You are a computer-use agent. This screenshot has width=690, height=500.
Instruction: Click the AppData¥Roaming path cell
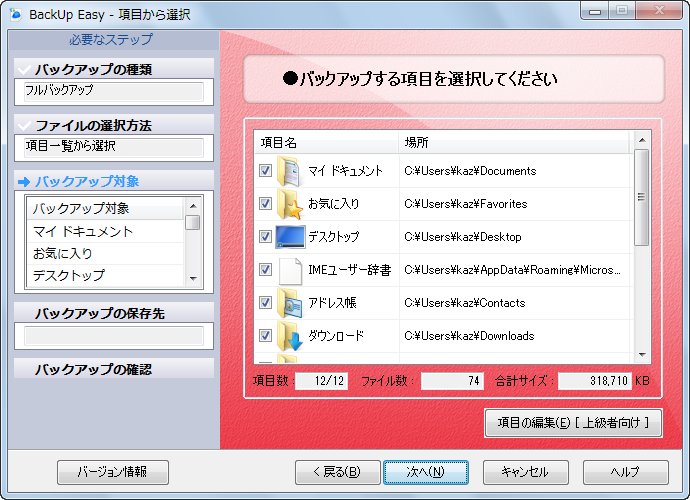512,270
